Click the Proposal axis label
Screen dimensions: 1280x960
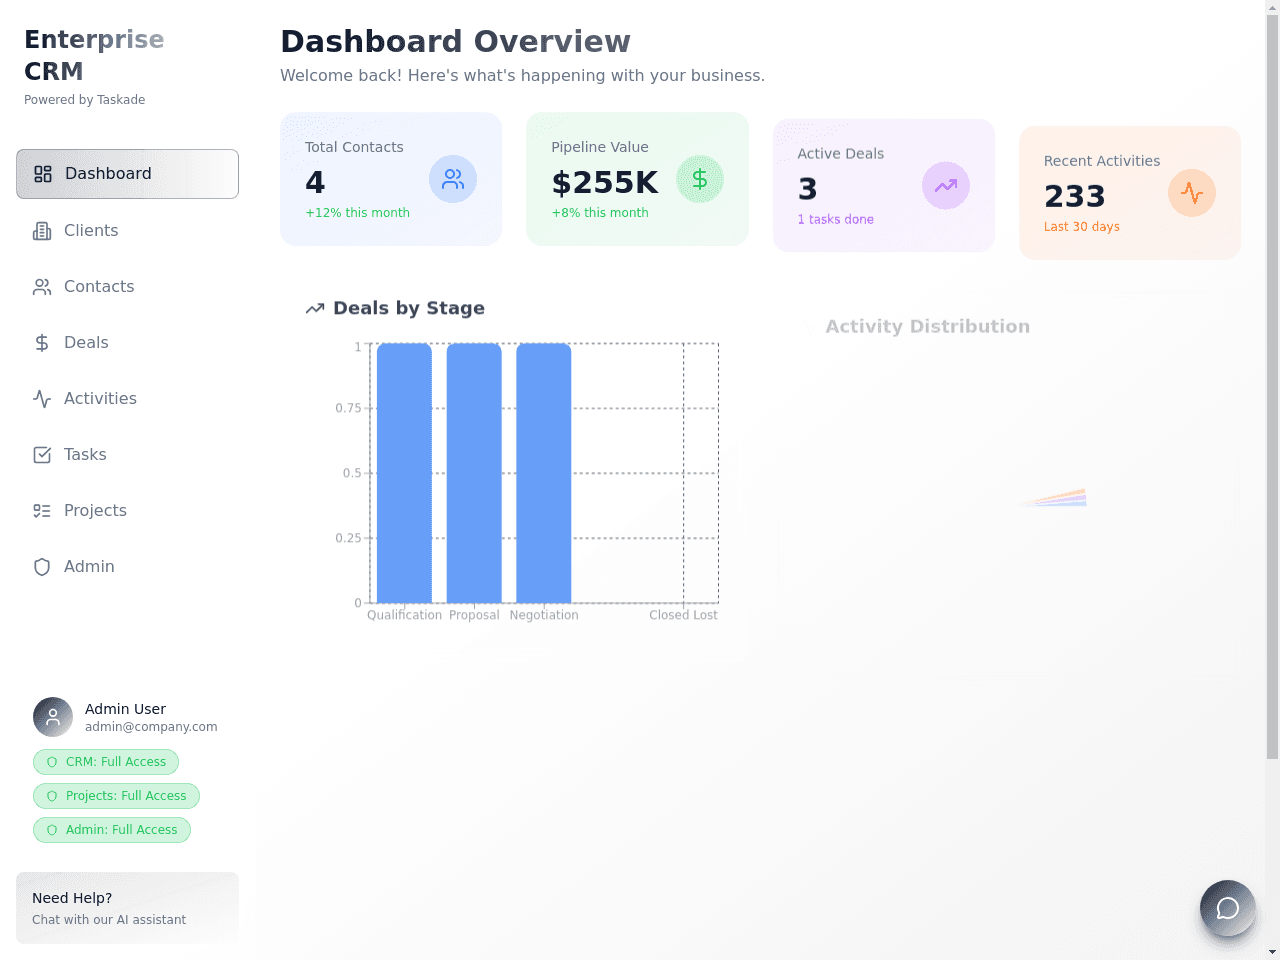474,615
